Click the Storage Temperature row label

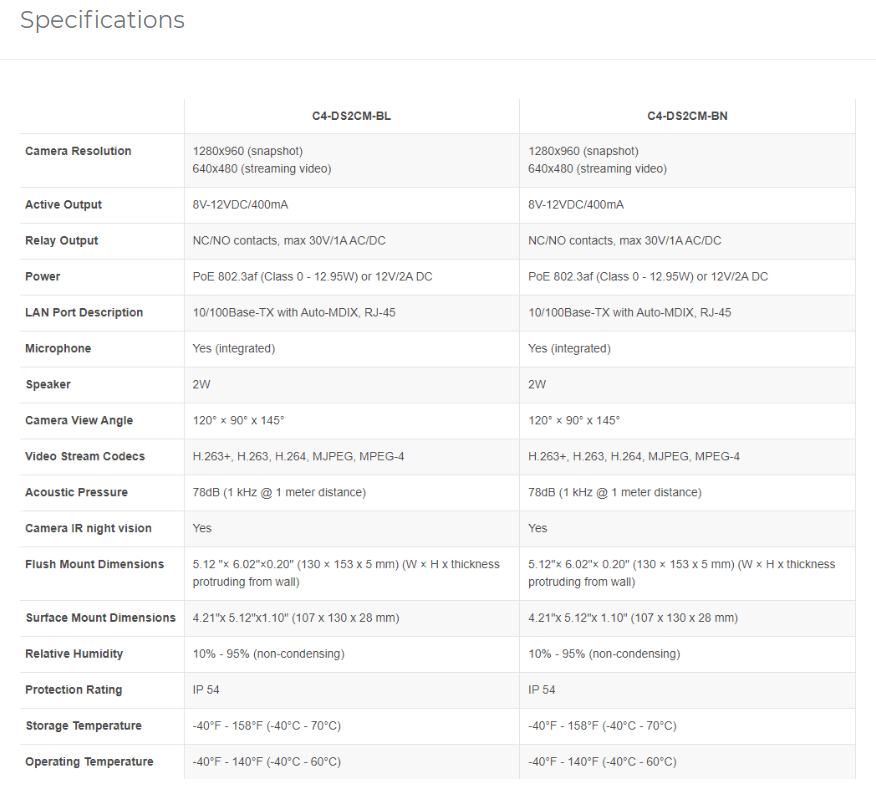pos(83,726)
